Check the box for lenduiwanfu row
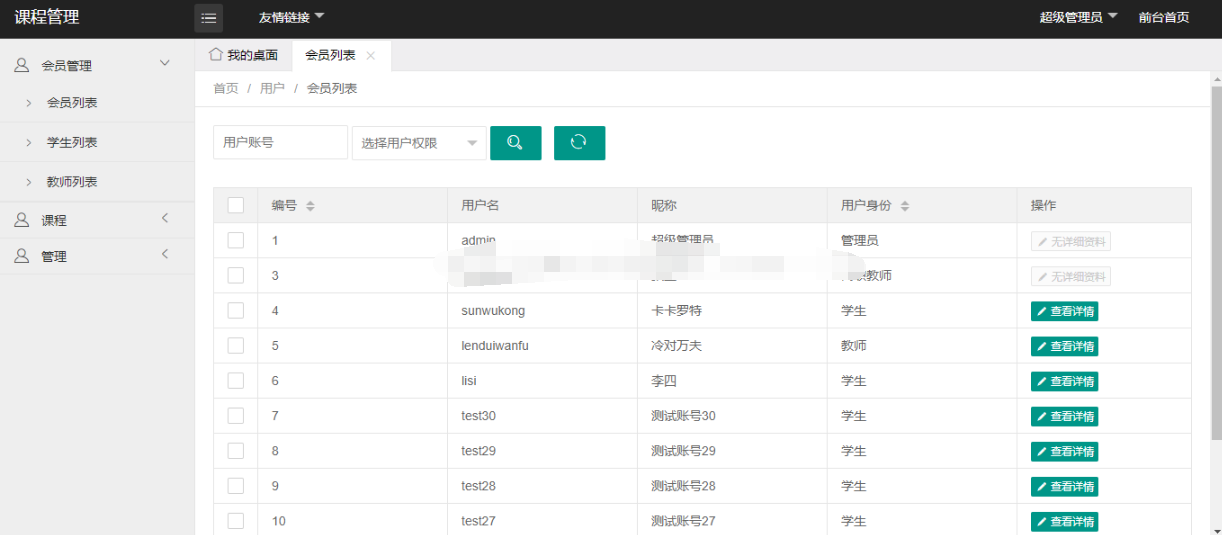Screen dimensions: 1222x535 click(236, 345)
